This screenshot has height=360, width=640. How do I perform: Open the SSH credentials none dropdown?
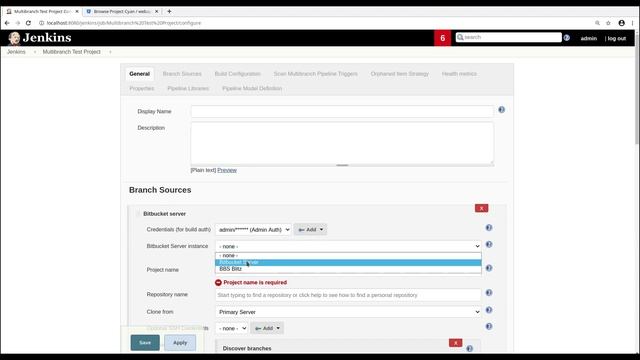231,328
